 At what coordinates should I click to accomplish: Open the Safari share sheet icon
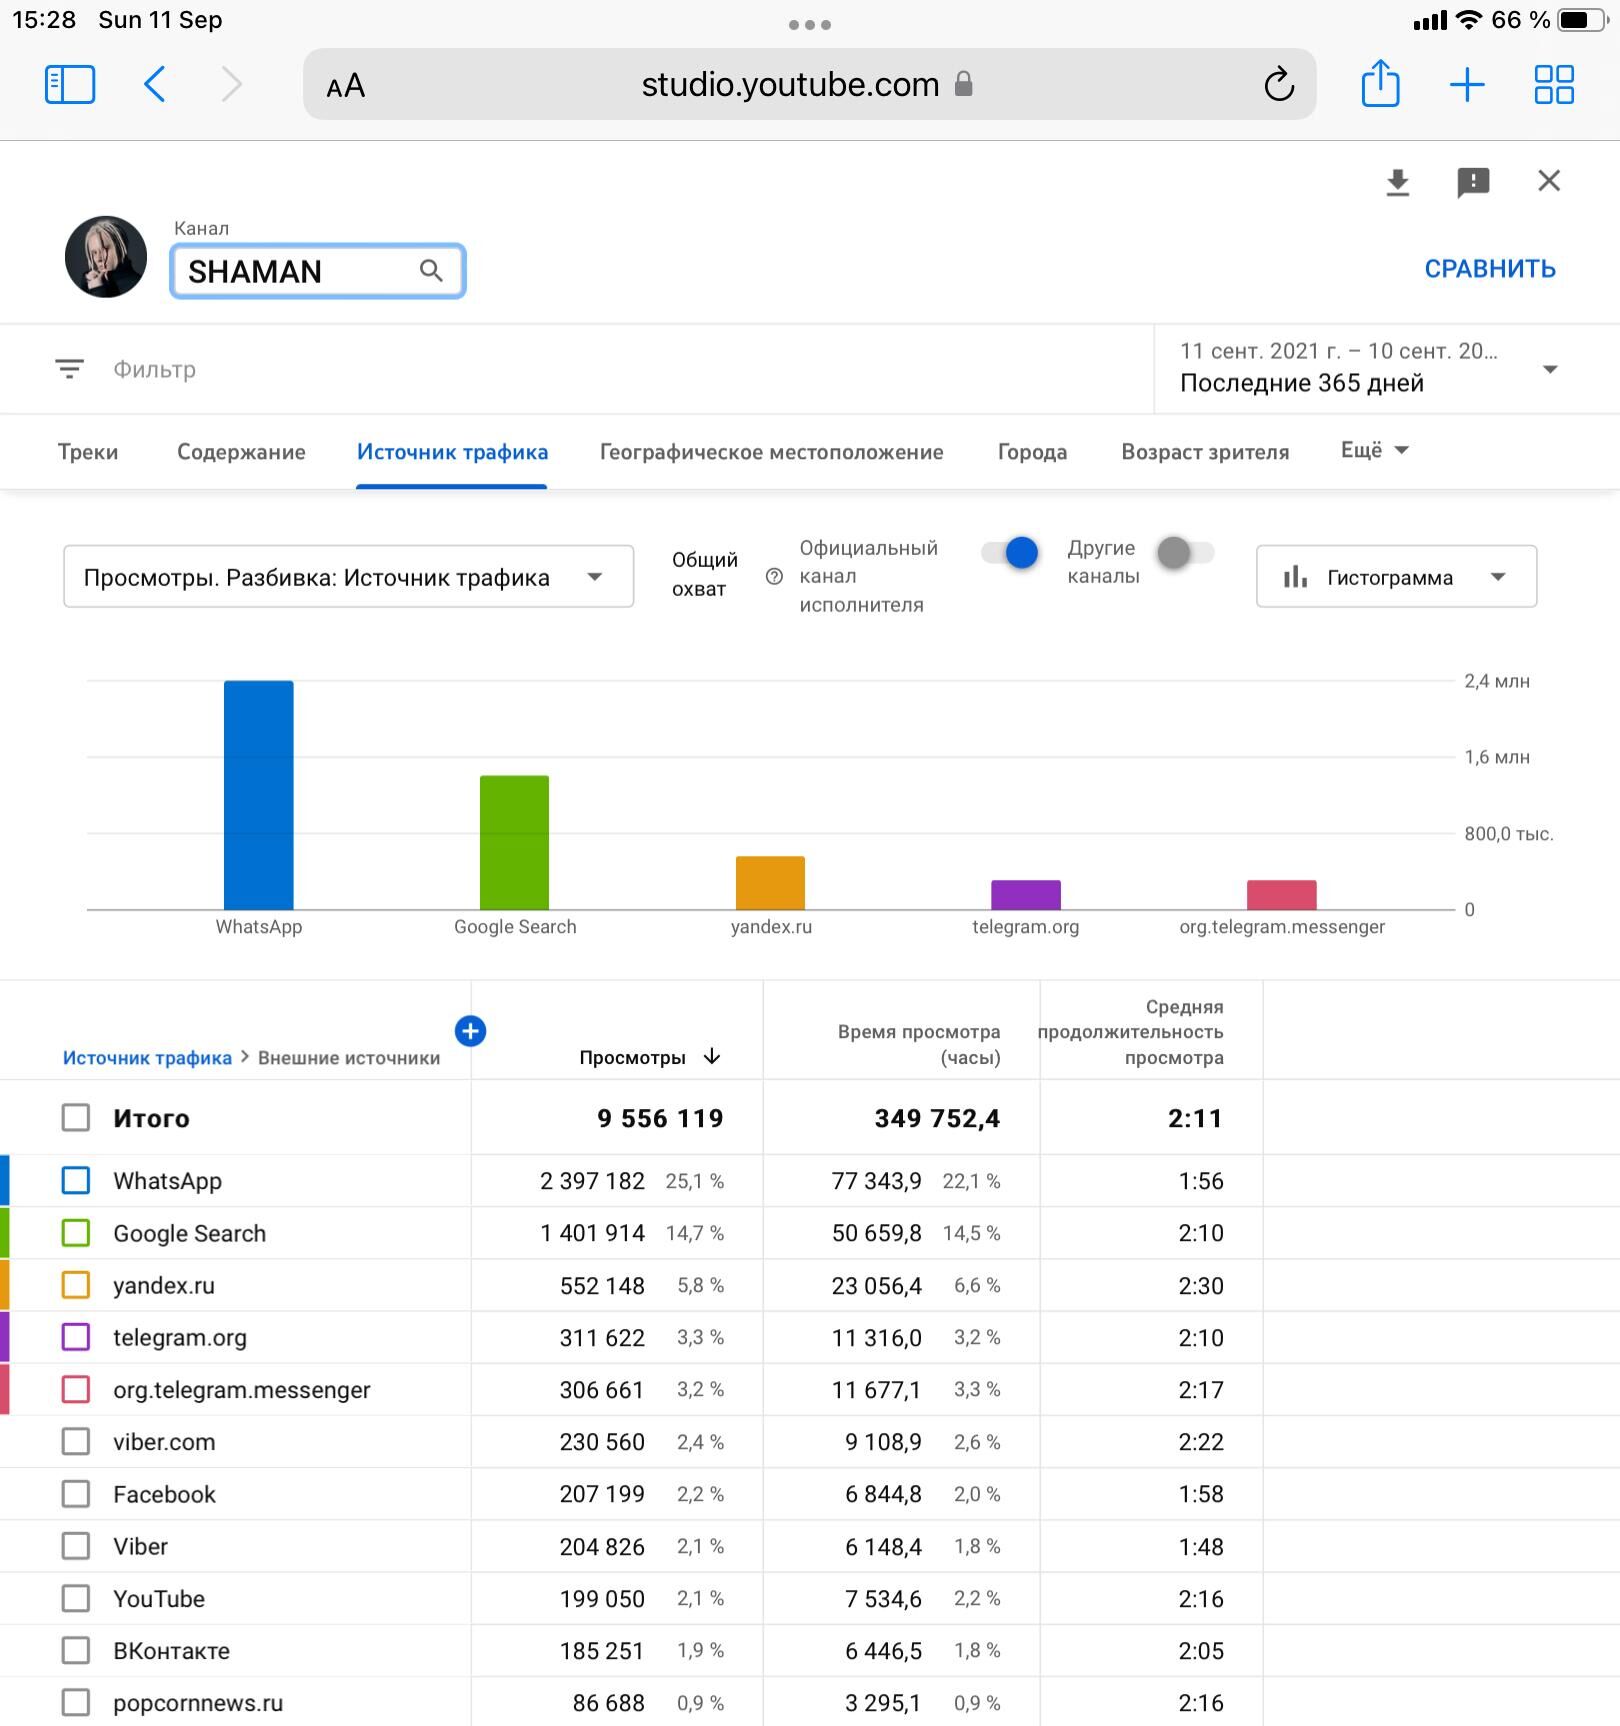click(1380, 83)
